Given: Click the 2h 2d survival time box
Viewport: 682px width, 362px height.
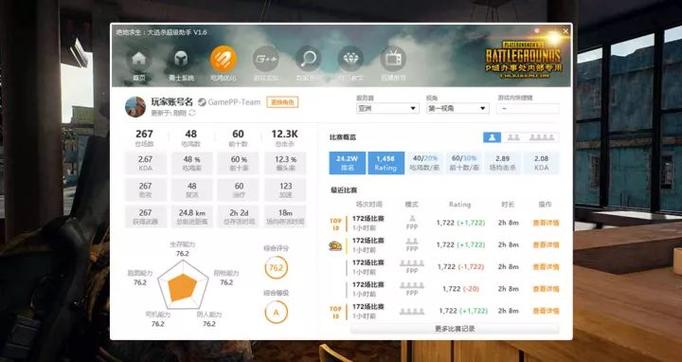Looking at the screenshot, I should 238,216.
